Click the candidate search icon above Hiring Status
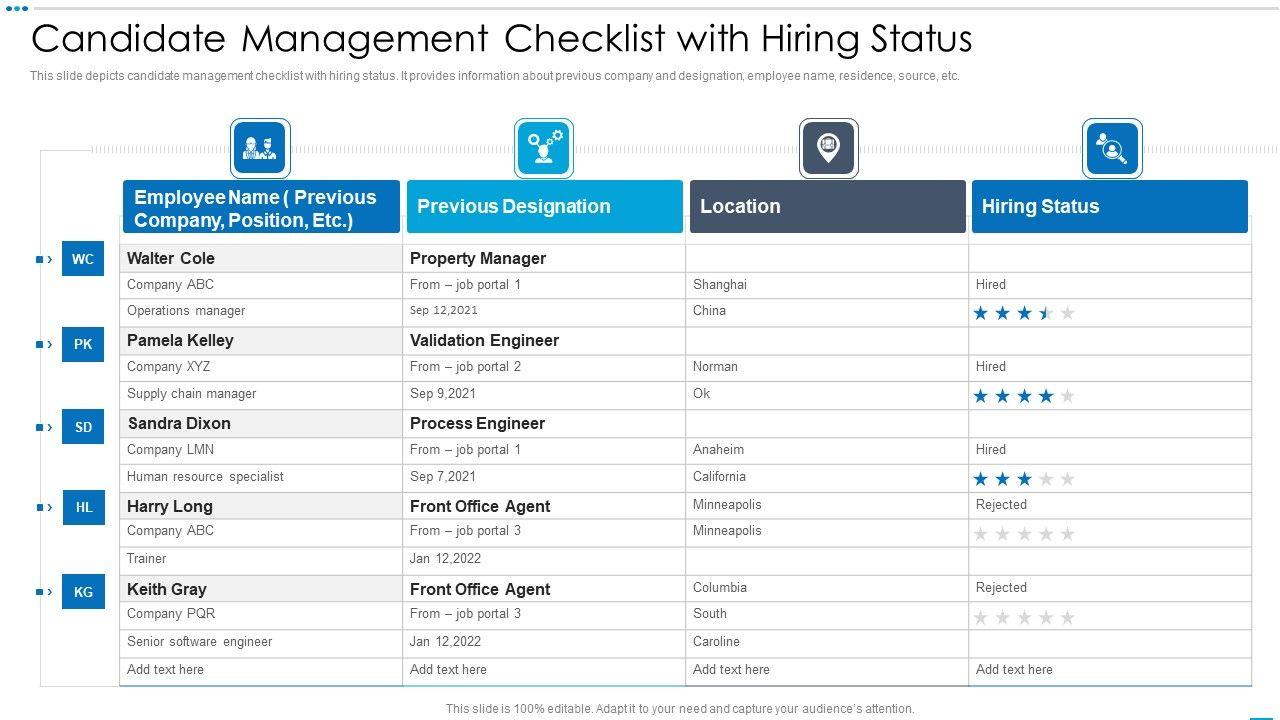Viewport: 1280px width, 720px height. [1112, 148]
